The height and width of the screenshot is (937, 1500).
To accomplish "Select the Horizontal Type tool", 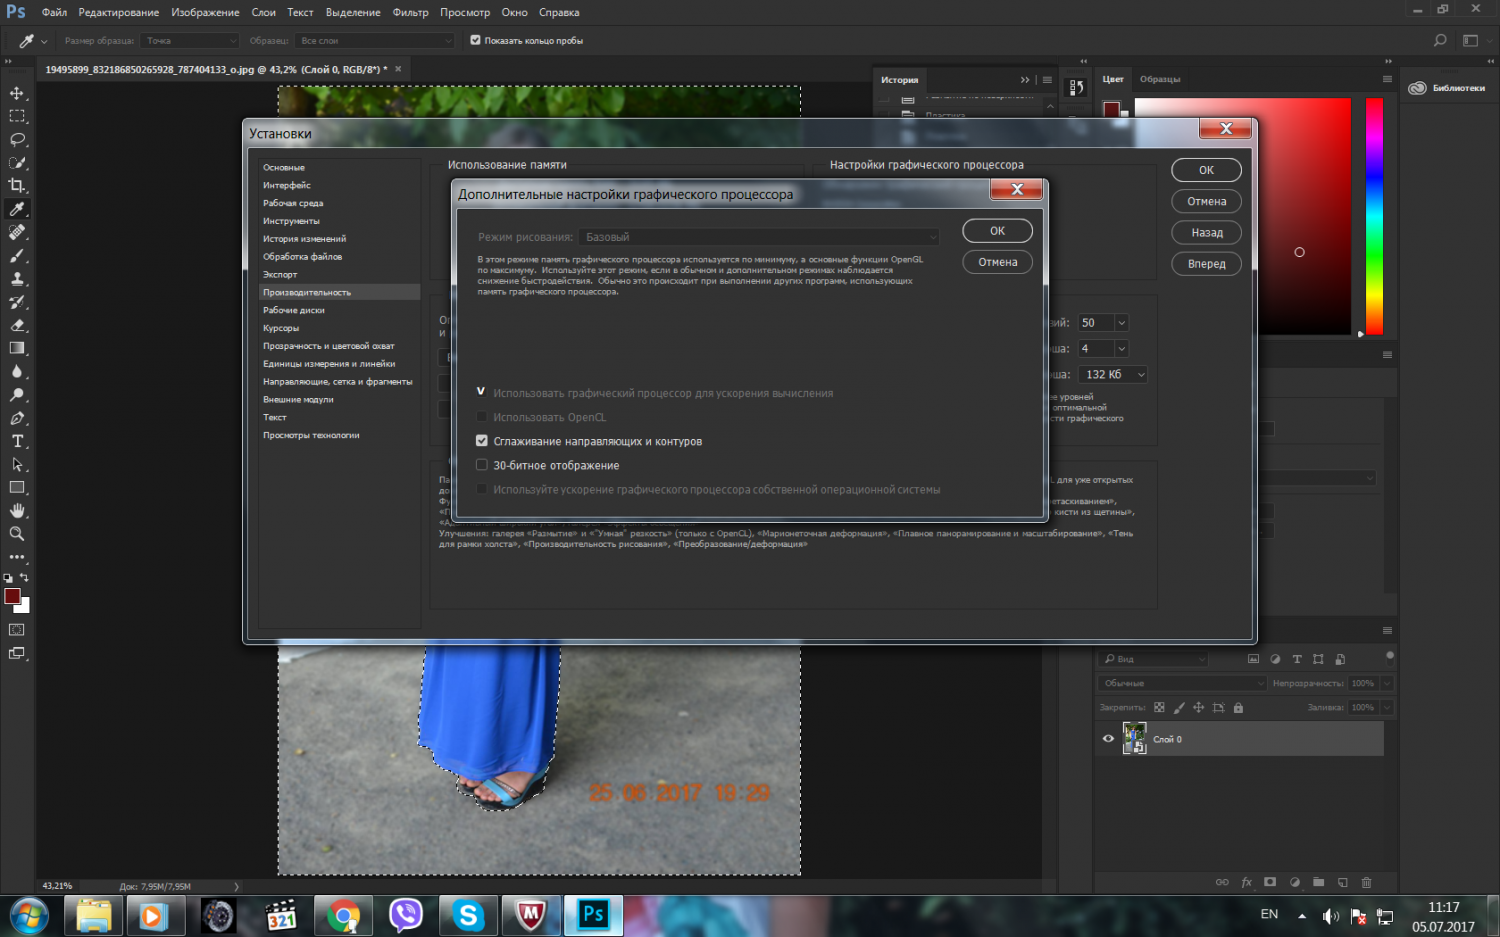I will (17, 441).
